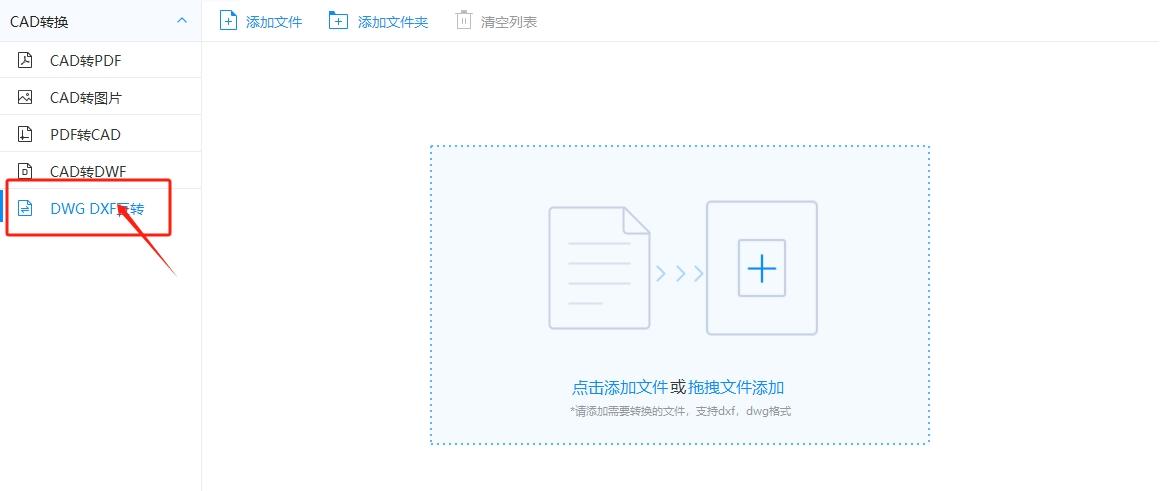
Task: Click the 清空列表 trash can icon
Action: click(x=463, y=21)
